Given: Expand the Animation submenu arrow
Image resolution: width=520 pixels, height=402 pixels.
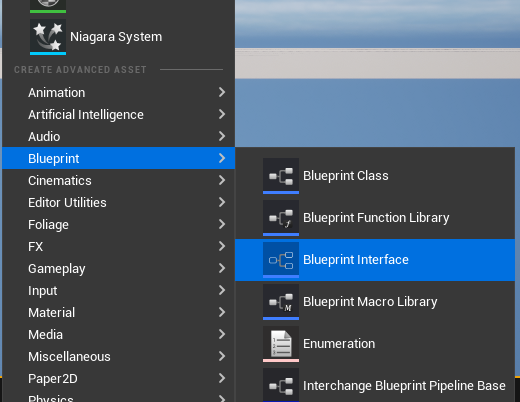Looking at the screenshot, I should tap(222, 92).
